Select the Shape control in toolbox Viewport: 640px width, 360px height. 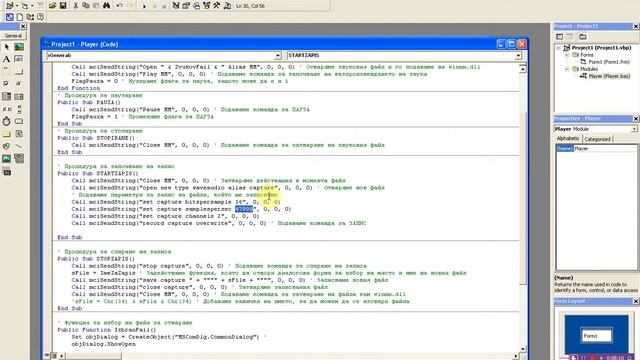[7, 146]
